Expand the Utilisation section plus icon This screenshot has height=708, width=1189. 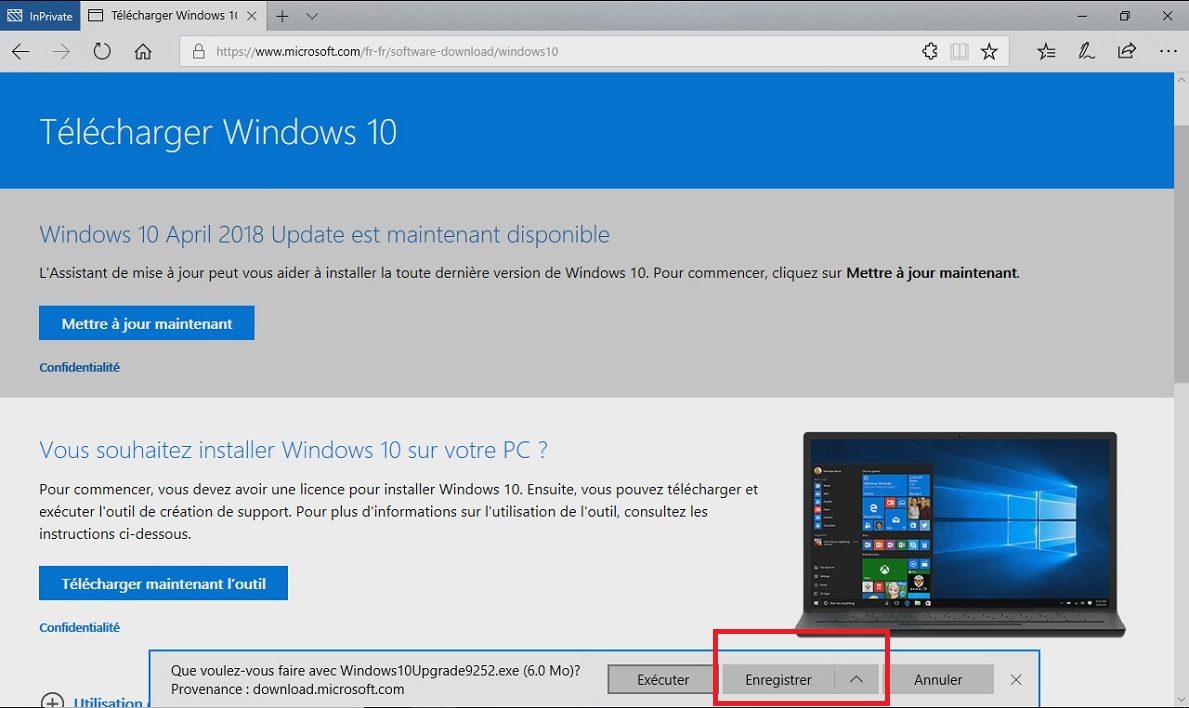tap(52, 702)
